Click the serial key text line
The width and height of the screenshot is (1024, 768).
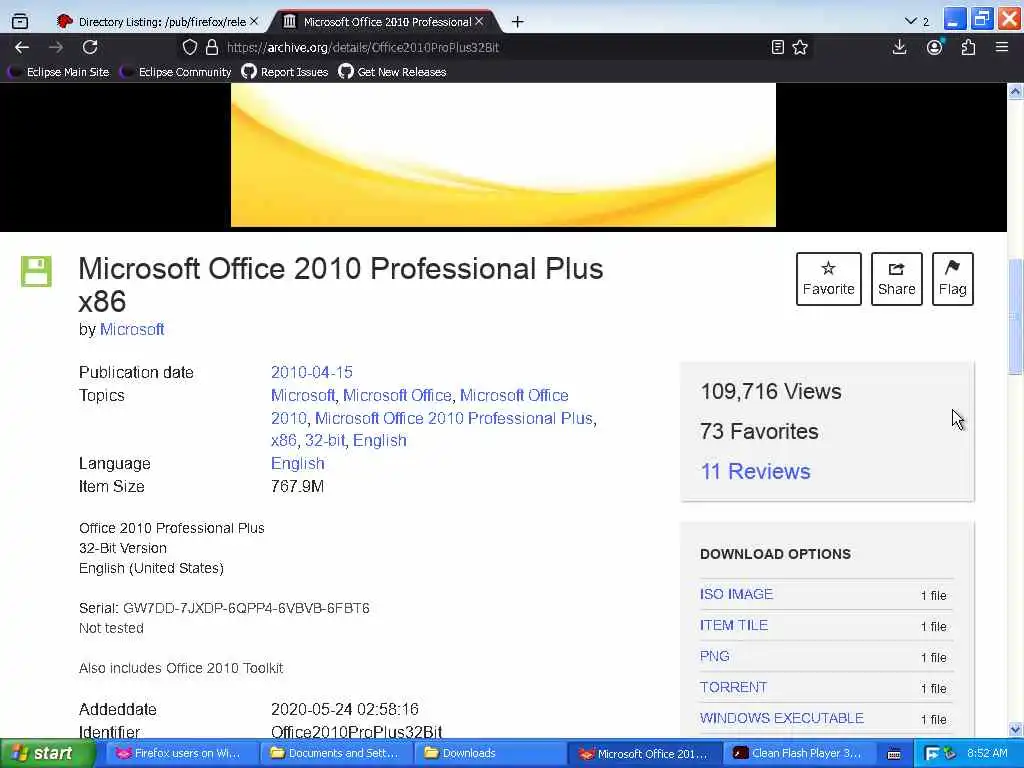coord(224,609)
